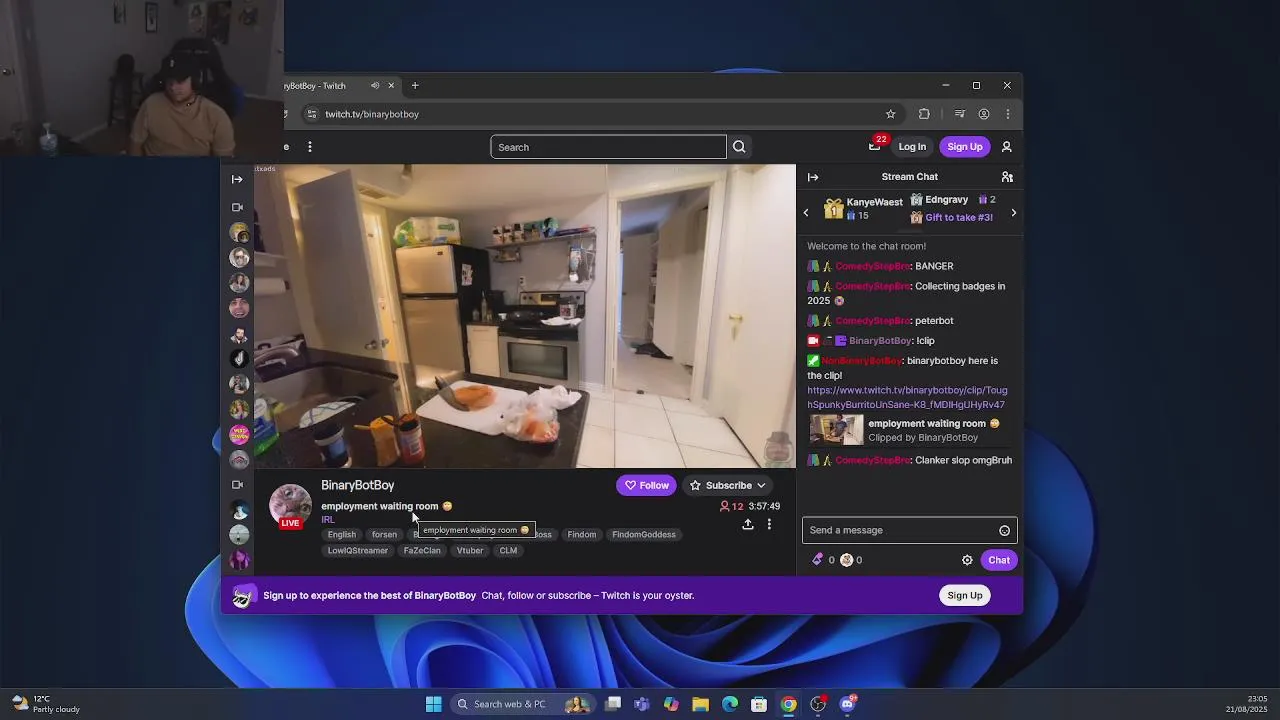The image size is (1280, 720).
Task: Select the Findom tag
Action: tap(582, 535)
